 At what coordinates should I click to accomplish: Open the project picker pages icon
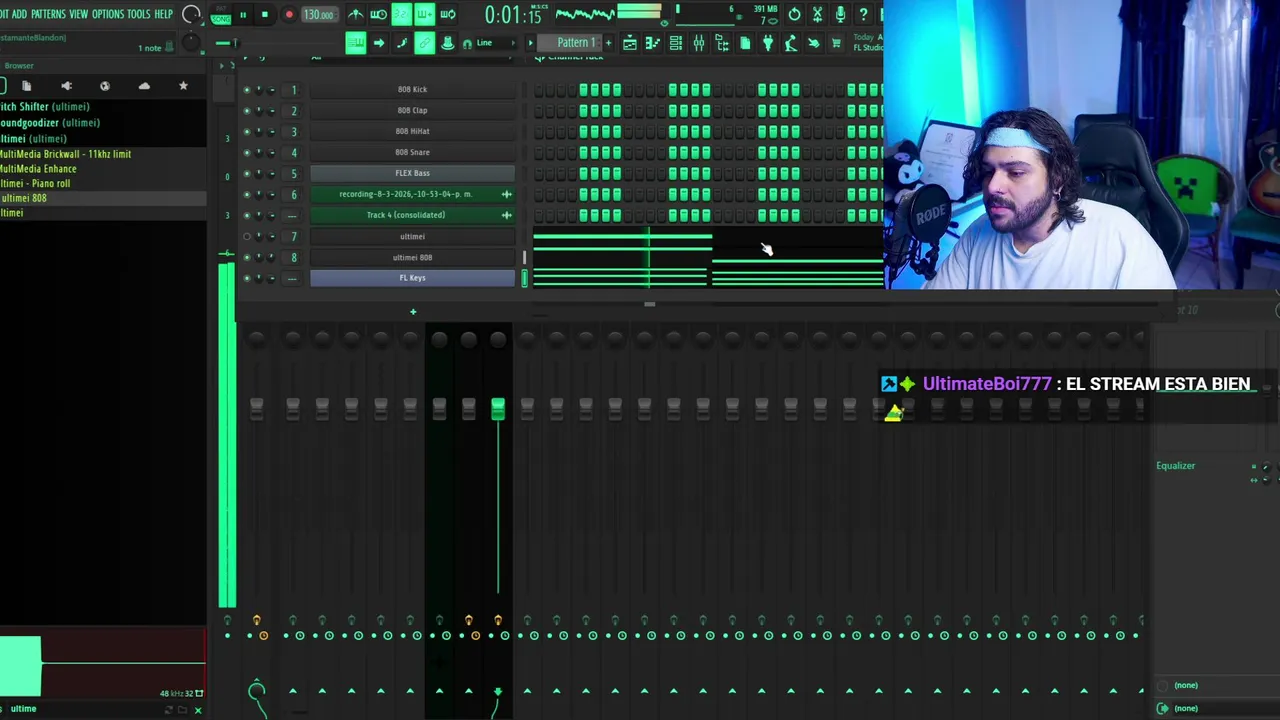pos(745,42)
